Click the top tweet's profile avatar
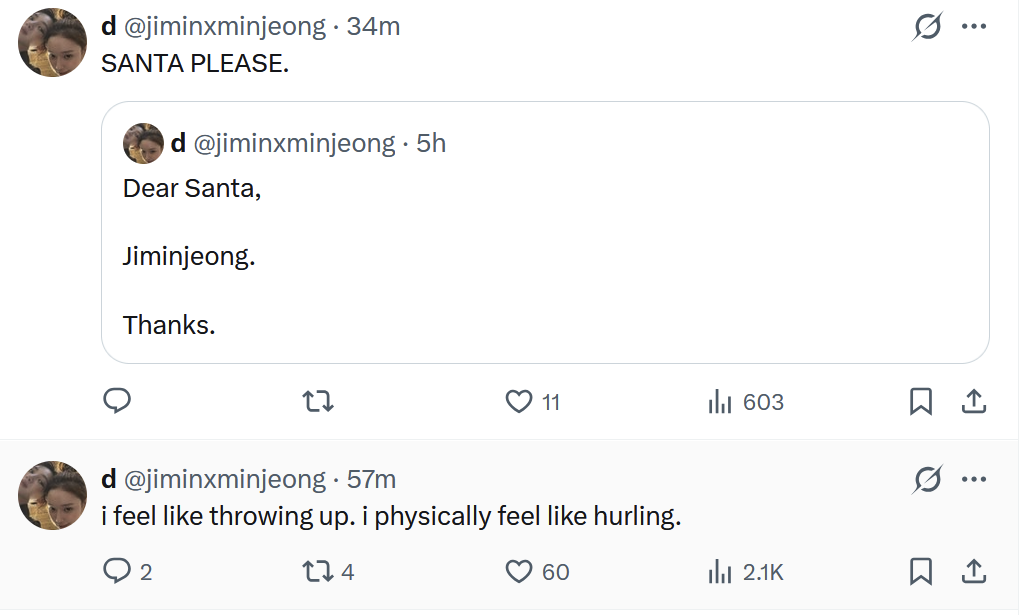 tap(54, 43)
